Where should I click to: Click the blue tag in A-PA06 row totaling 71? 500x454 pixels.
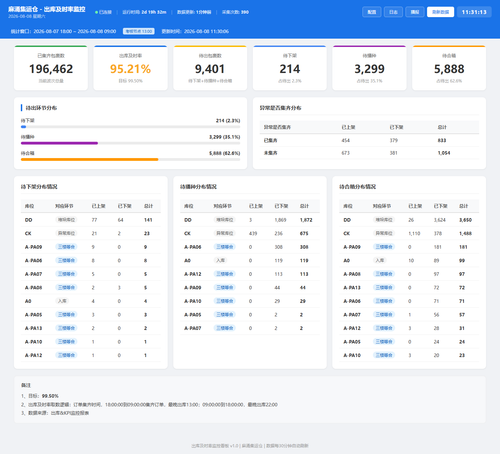coord(384,301)
